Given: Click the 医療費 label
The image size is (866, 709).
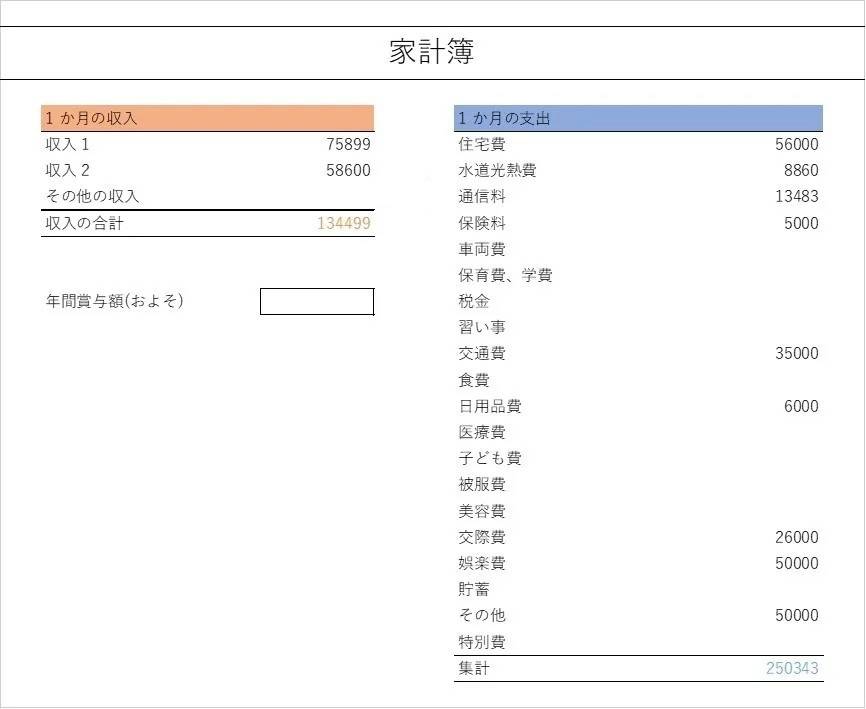Looking at the screenshot, I should click(482, 432).
